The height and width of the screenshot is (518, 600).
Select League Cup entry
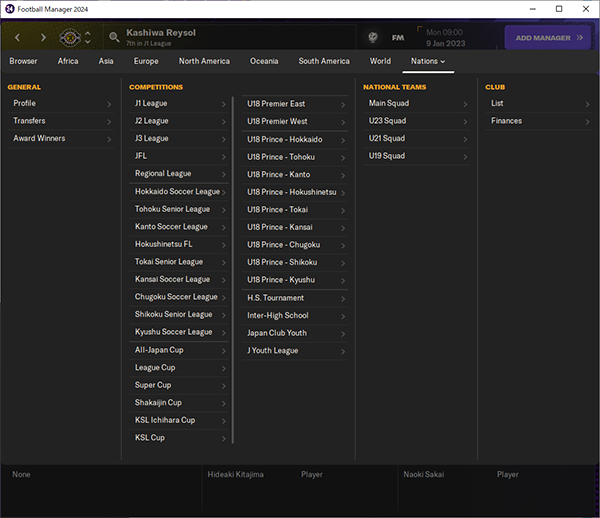(179, 368)
